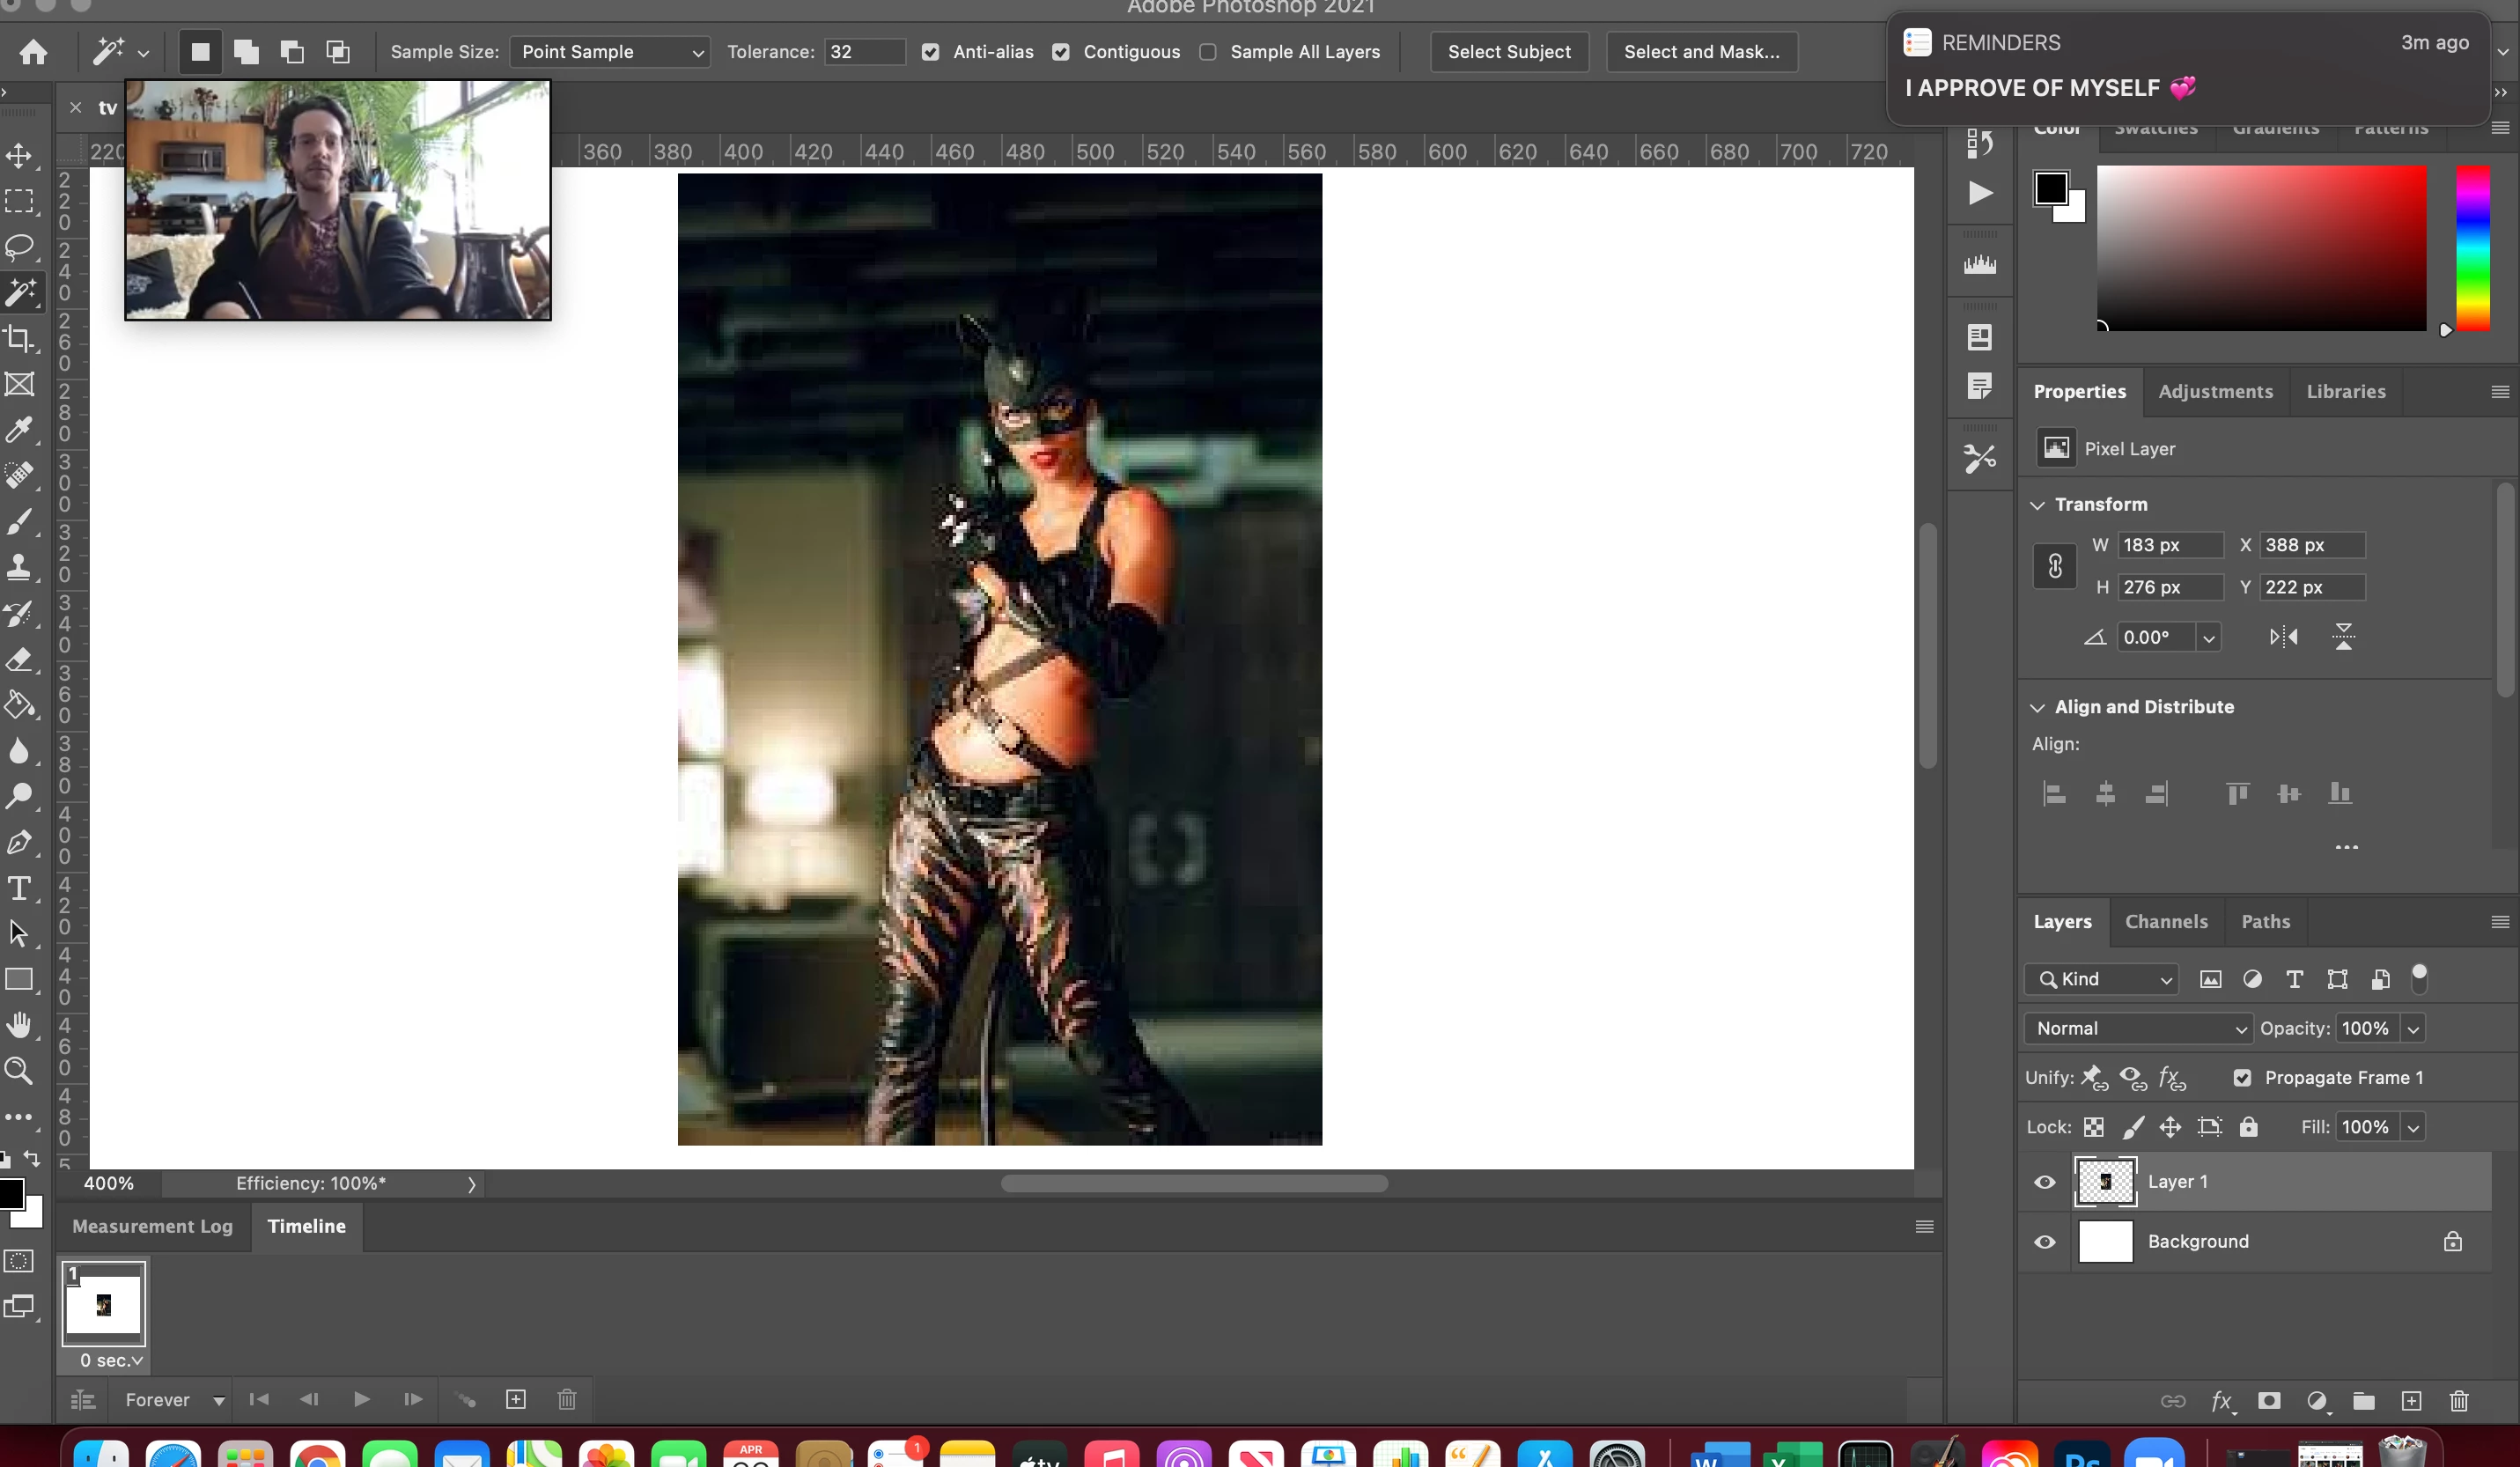This screenshot has height=1467, width=2520.
Task: Enable Sample All Layers checkbox
Action: (1208, 52)
